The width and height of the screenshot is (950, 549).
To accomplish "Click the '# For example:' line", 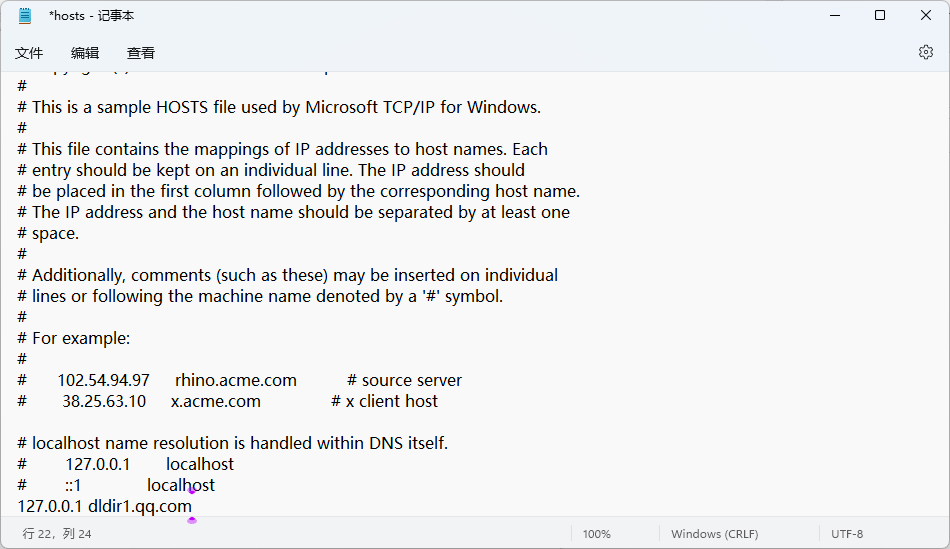I will coord(74,338).
